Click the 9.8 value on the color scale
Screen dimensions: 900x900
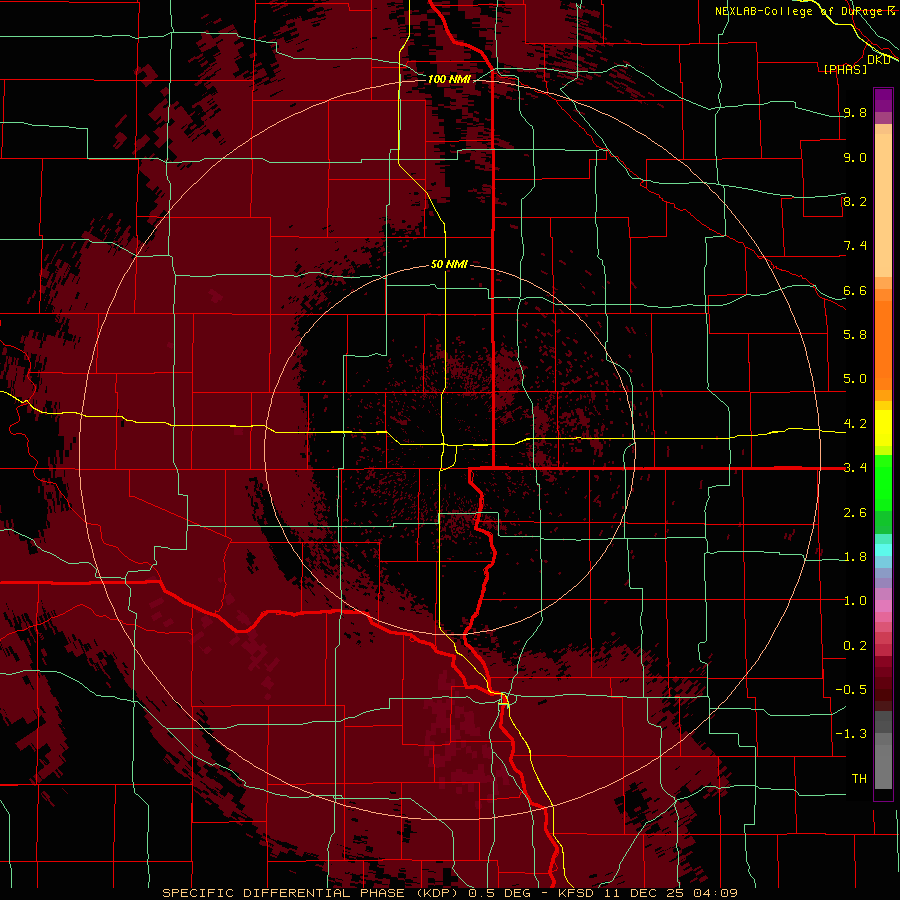[x=855, y=112]
